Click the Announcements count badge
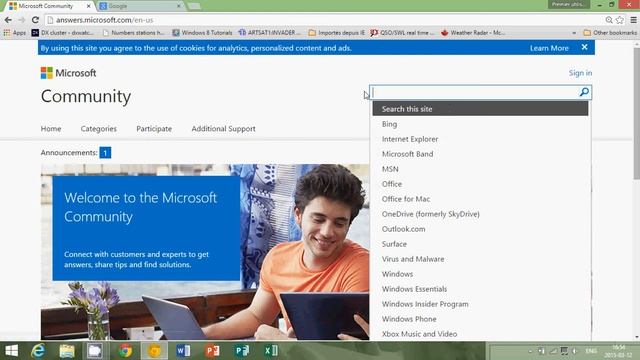This screenshot has width=640, height=360. [105, 153]
